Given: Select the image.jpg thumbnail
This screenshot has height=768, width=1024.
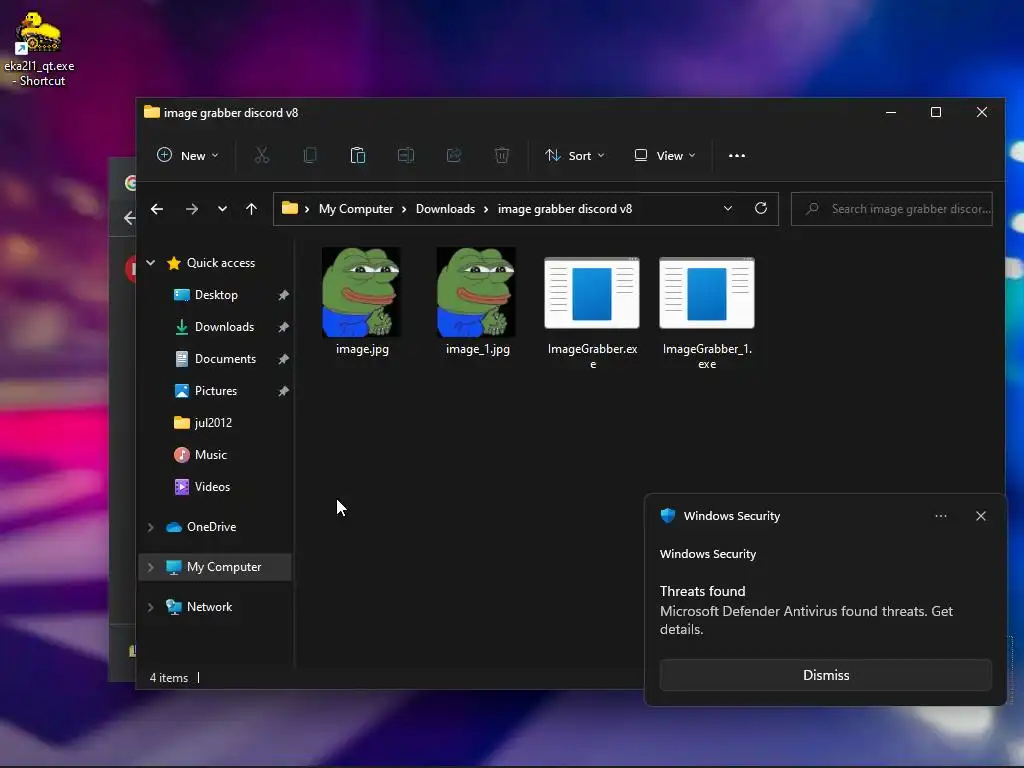Looking at the screenshot, I should click(x=361, y=292).
